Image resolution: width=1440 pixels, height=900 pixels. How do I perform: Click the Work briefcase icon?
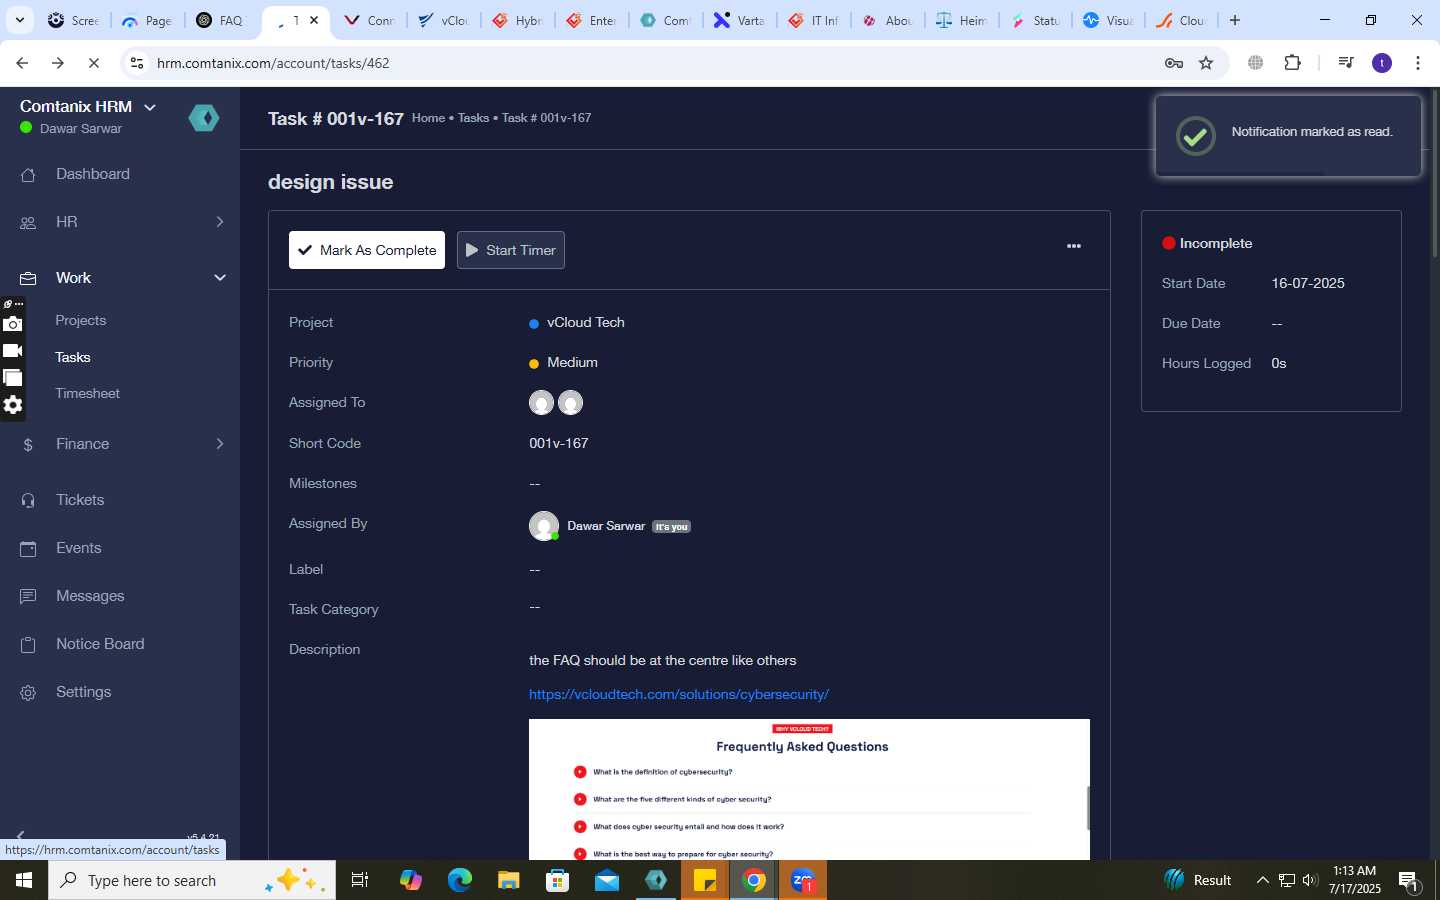pos(28,278)
